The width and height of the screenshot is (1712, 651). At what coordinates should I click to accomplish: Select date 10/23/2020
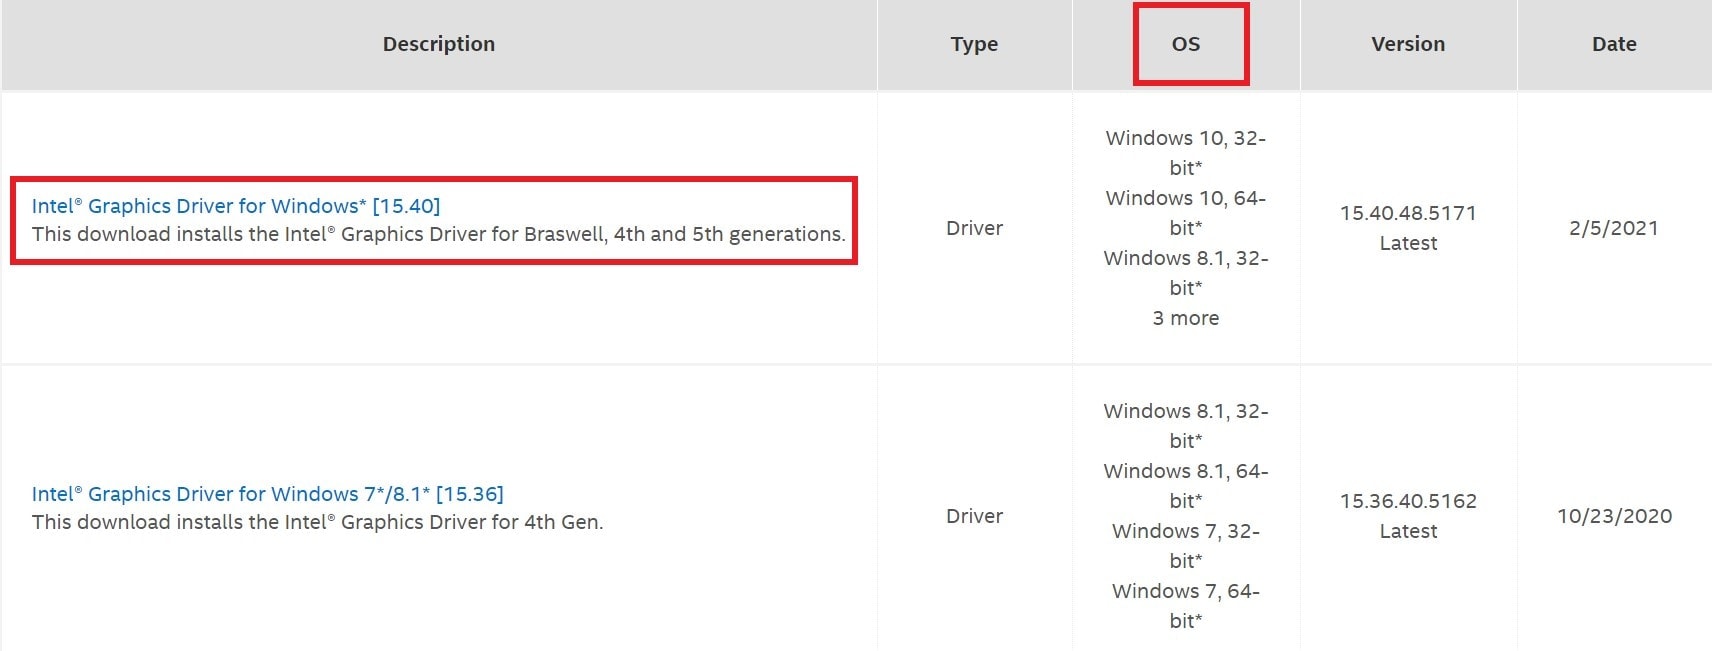1614,516
